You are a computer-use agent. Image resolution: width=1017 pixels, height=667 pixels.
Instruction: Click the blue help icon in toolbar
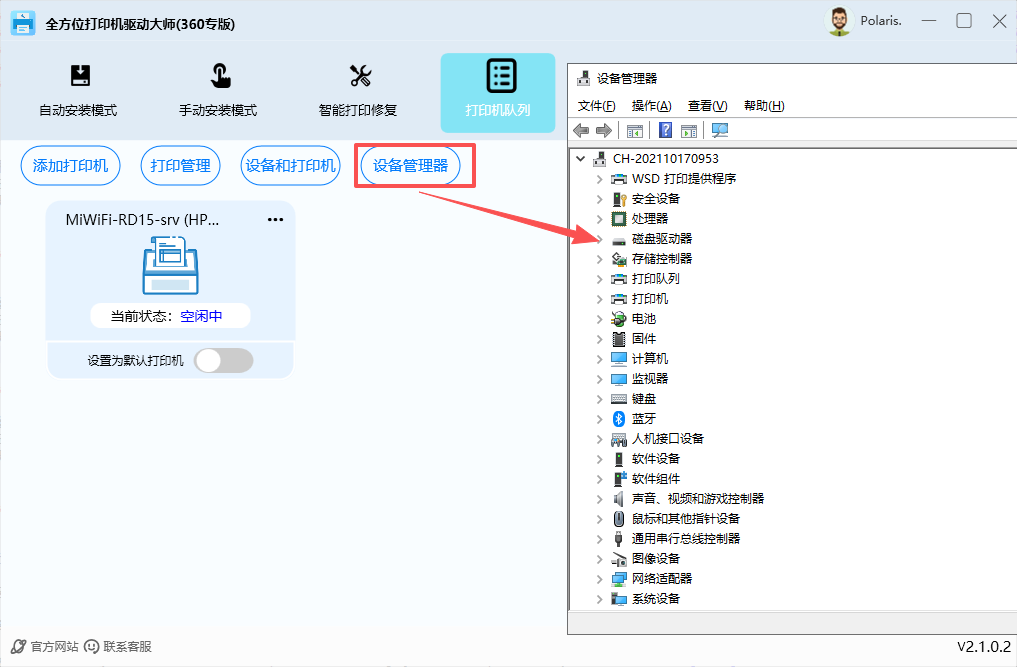[664, 131]
